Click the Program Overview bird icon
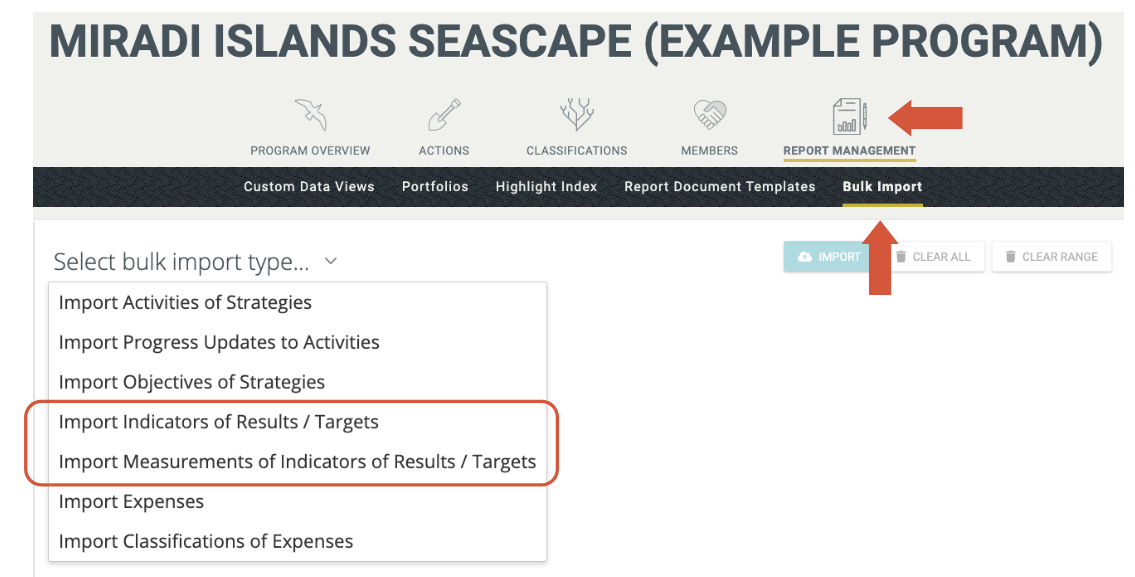This screenshot has width=1135, height=577. (310, 116)
